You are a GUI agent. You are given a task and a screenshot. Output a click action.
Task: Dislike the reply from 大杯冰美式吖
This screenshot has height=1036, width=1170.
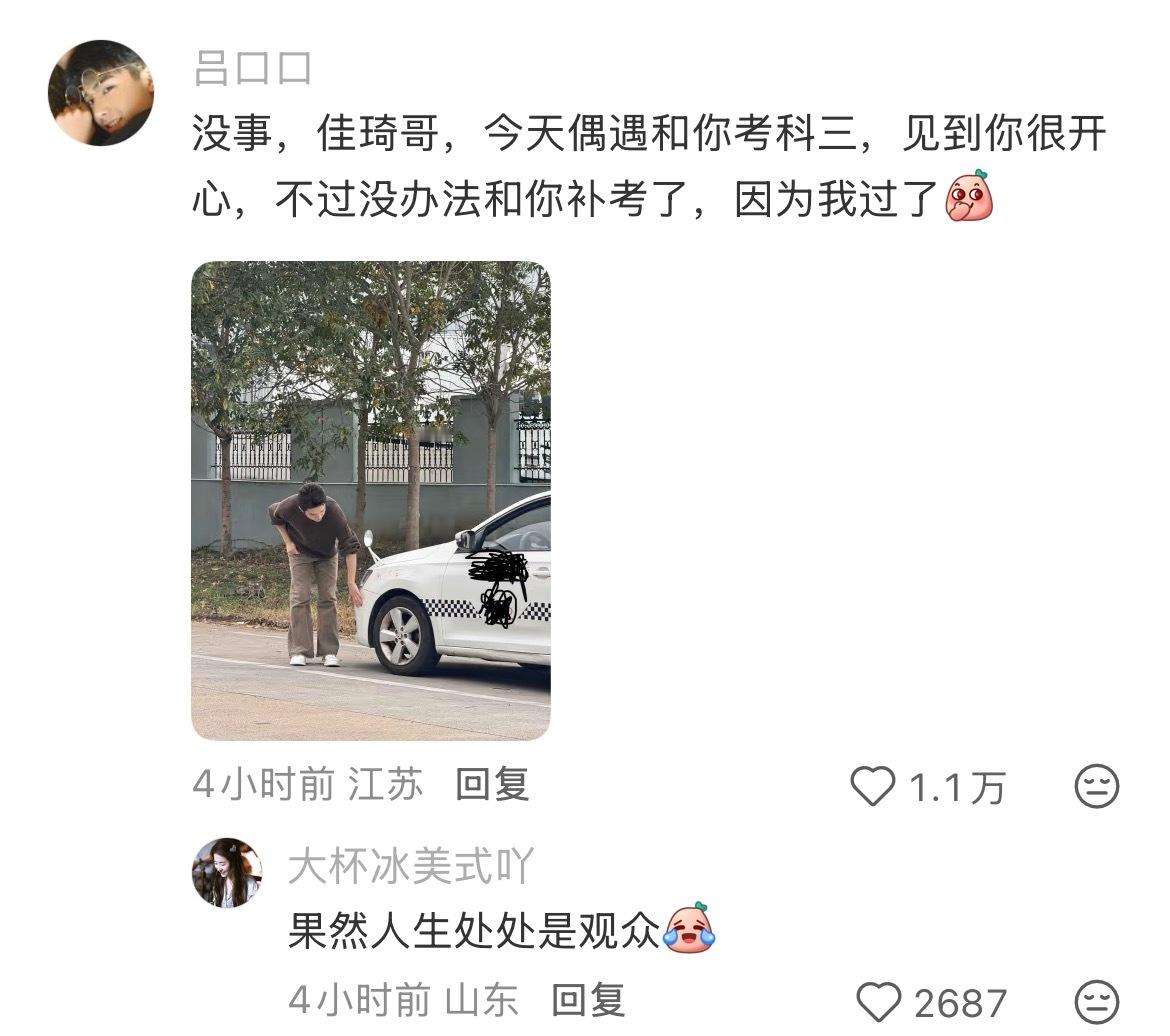(1096, 1002)
